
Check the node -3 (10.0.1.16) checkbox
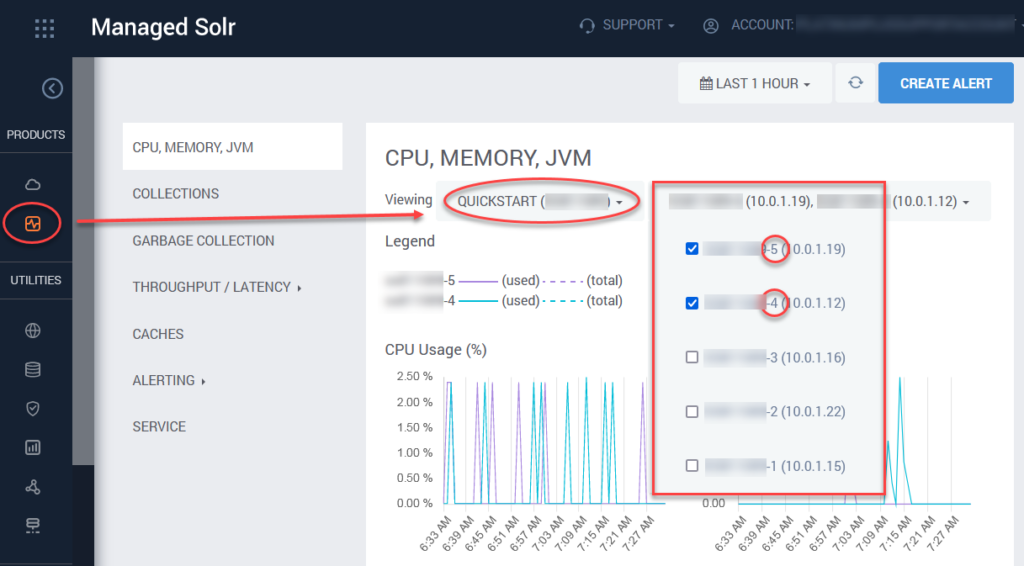coord(692,357)
